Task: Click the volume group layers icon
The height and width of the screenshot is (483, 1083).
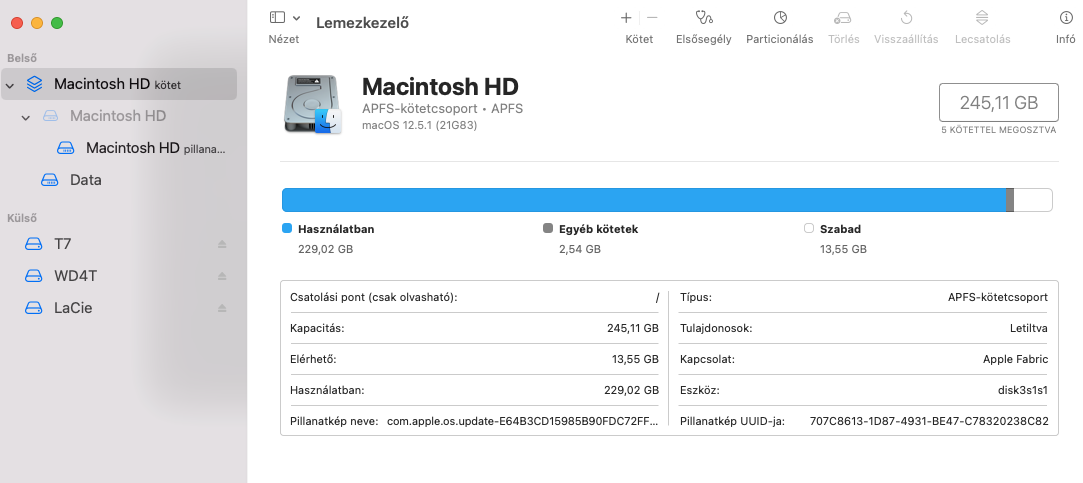Action: coord(34,84)
